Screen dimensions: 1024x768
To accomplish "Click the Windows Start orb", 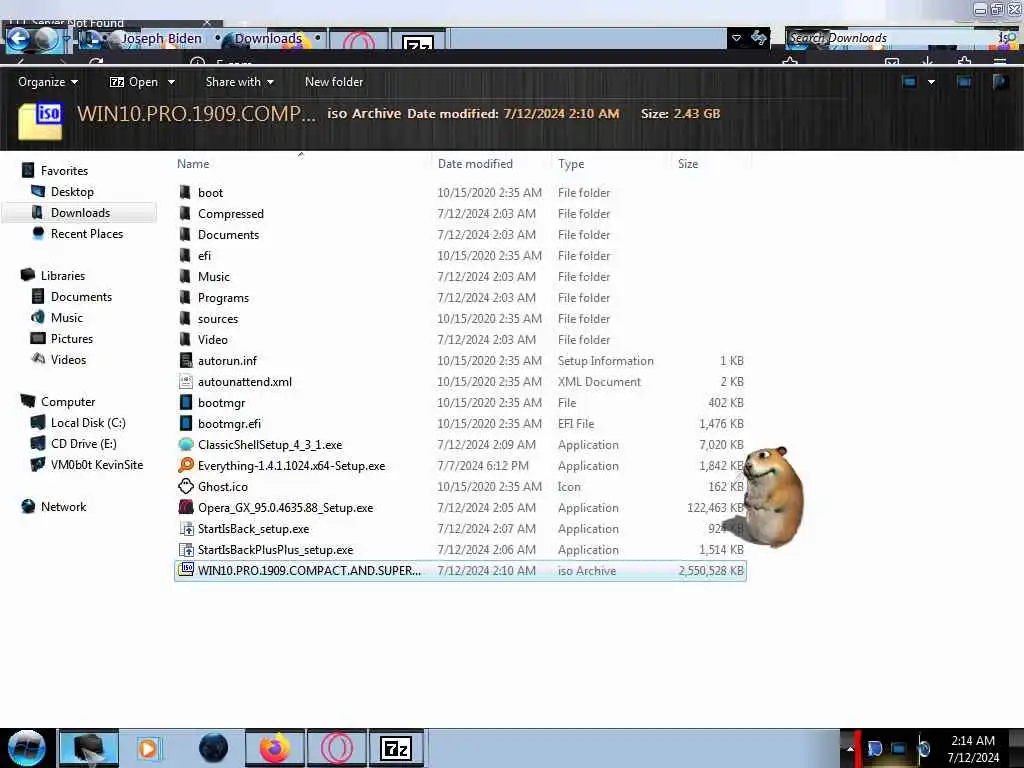I will point(27,748).
